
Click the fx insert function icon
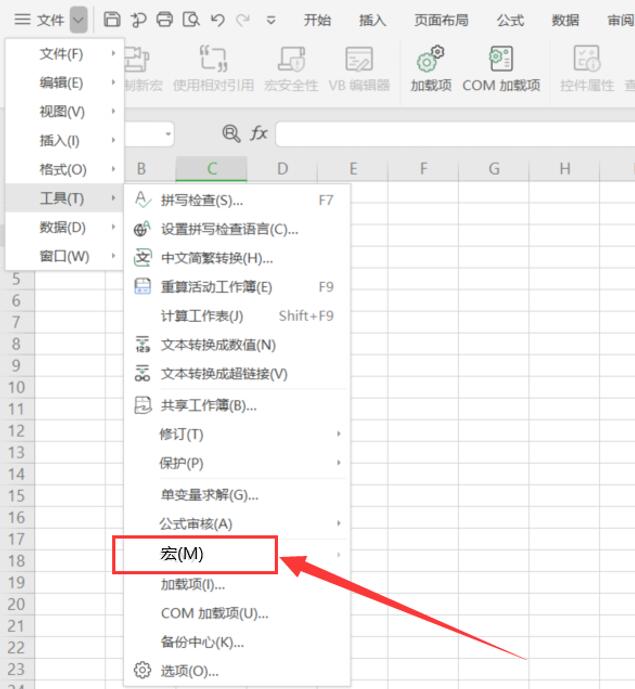[x=259, y=133]
